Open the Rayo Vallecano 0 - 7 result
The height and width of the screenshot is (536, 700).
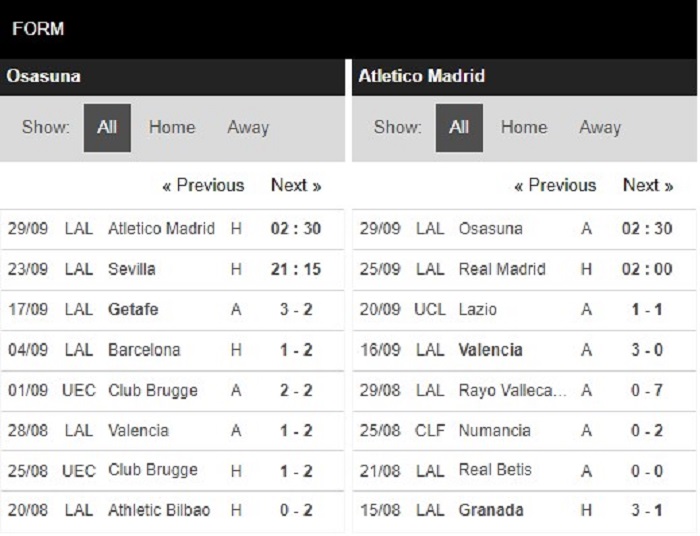(x=524, y=391)
